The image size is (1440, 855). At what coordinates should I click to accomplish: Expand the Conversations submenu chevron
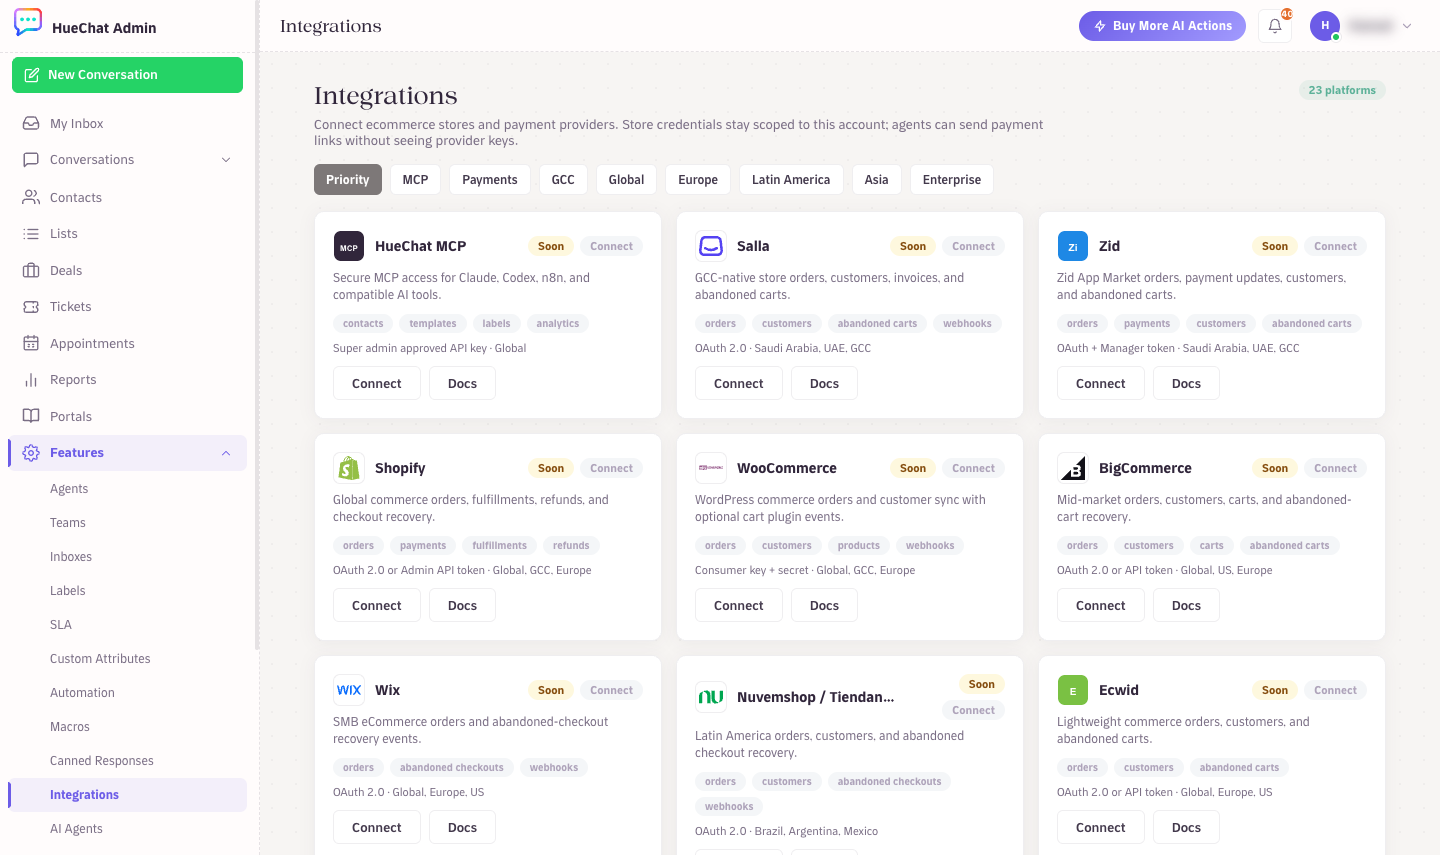[226, 160]
